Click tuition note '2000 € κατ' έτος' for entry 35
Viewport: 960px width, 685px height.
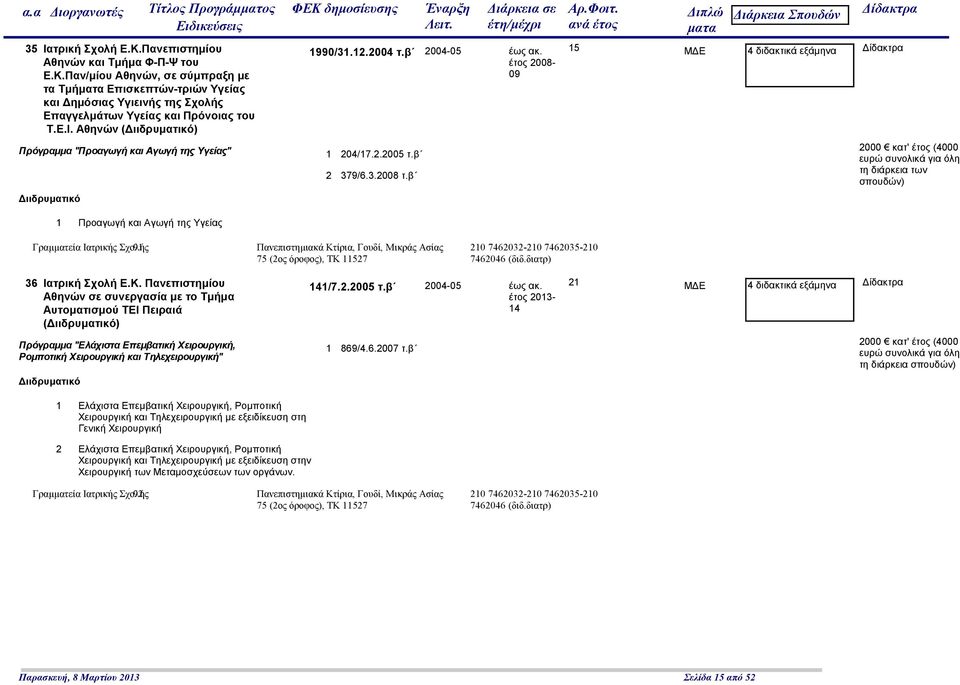point(909,165)
